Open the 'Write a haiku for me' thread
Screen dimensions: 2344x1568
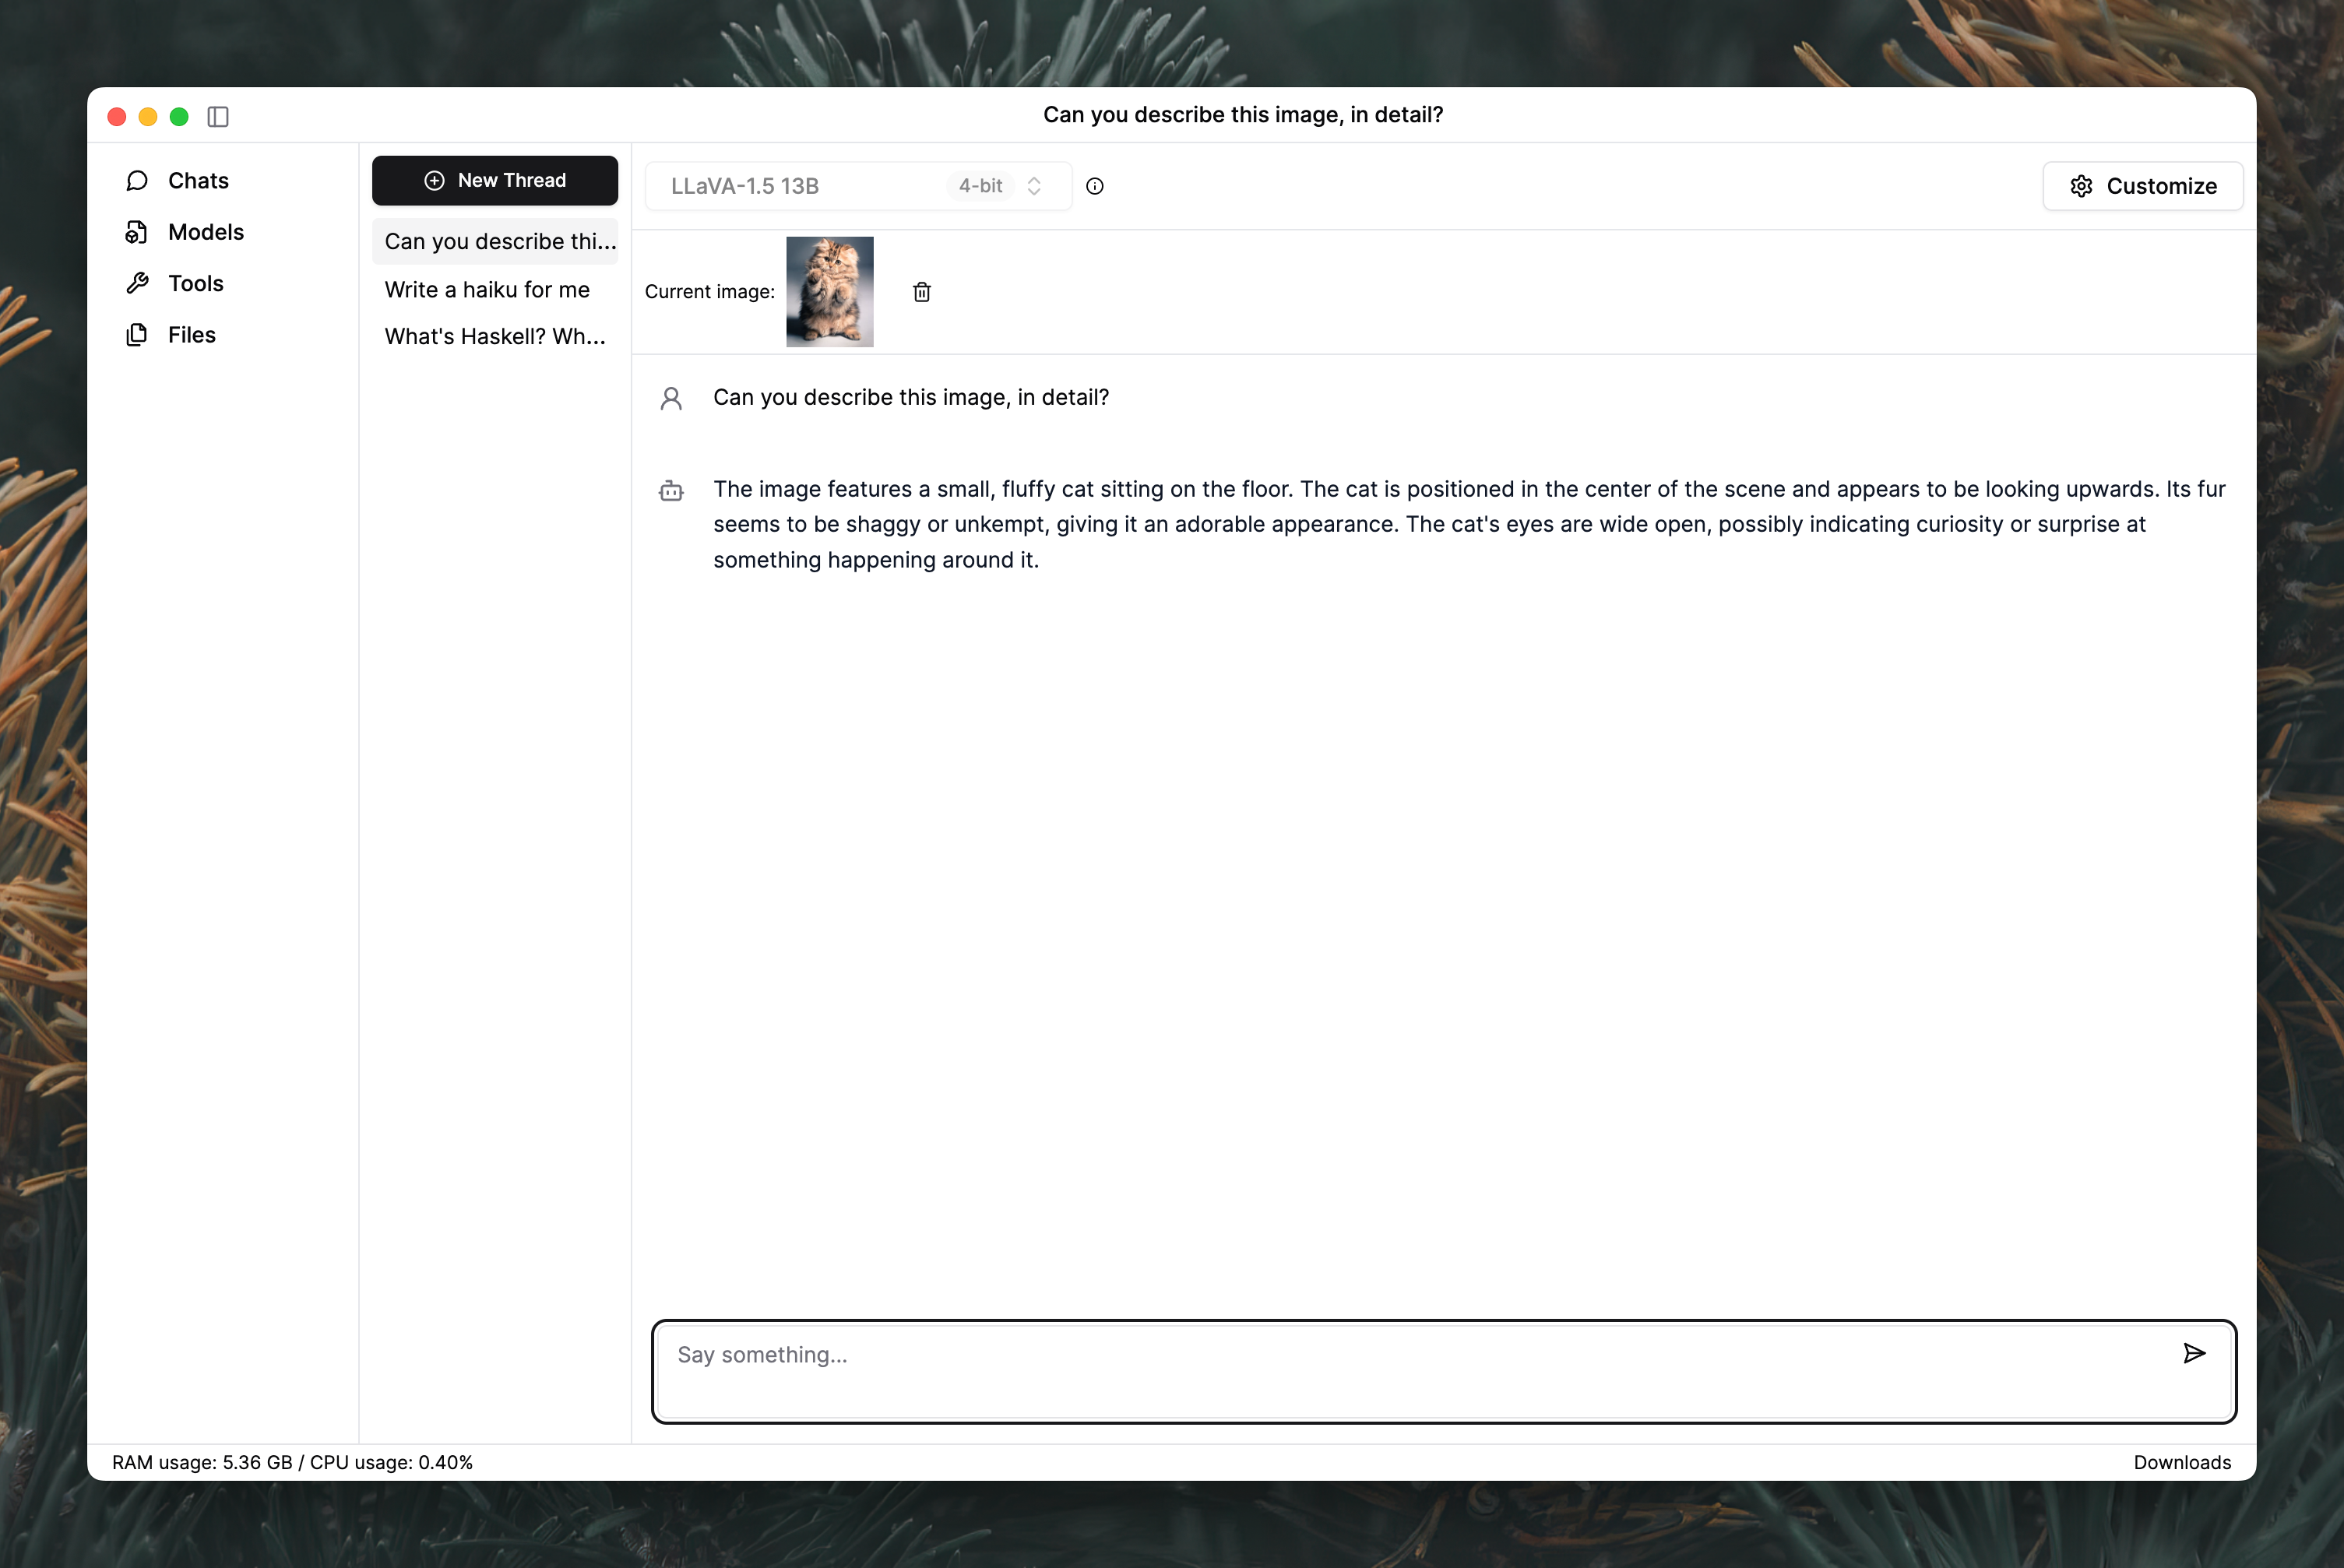tap(487, 289)
